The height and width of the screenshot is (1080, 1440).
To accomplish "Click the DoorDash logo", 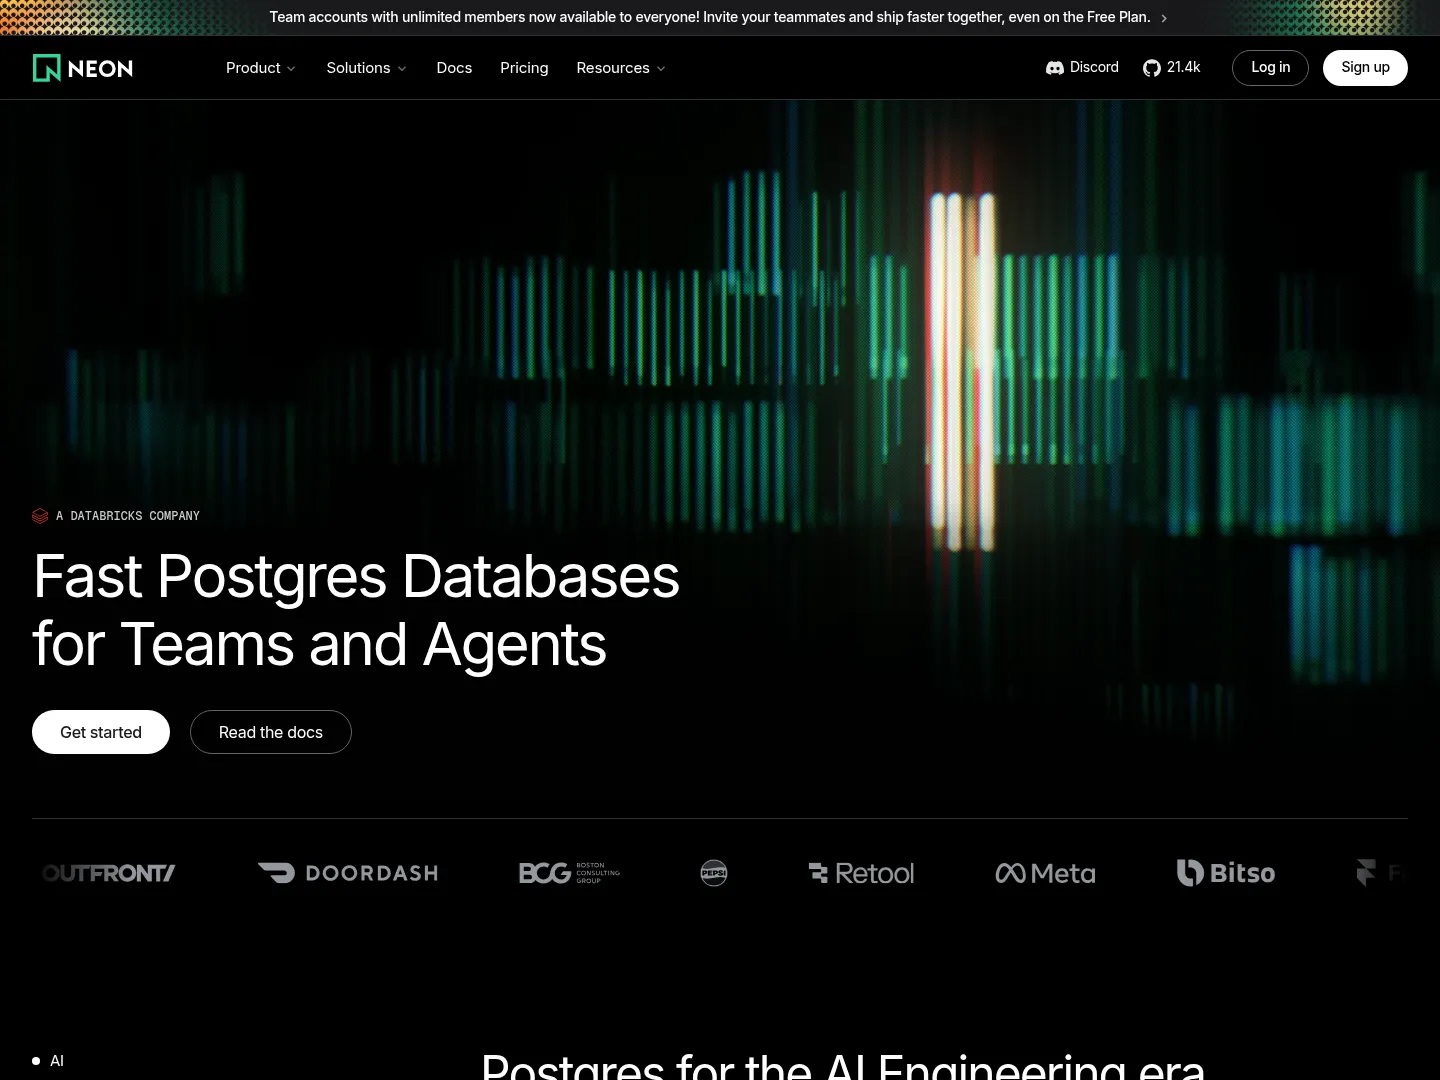I will [348, 873].
